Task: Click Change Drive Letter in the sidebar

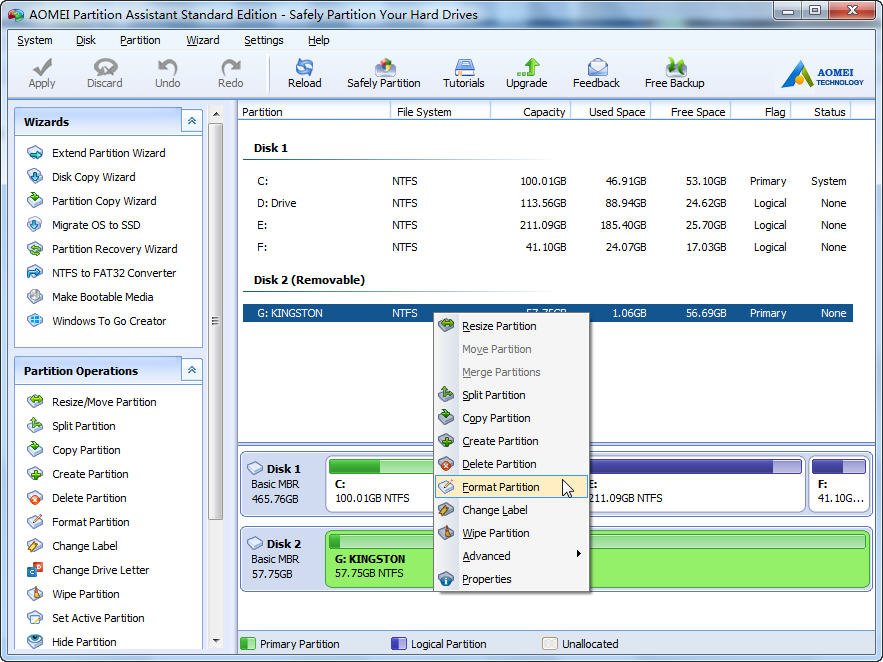Action: coord(100,570)
